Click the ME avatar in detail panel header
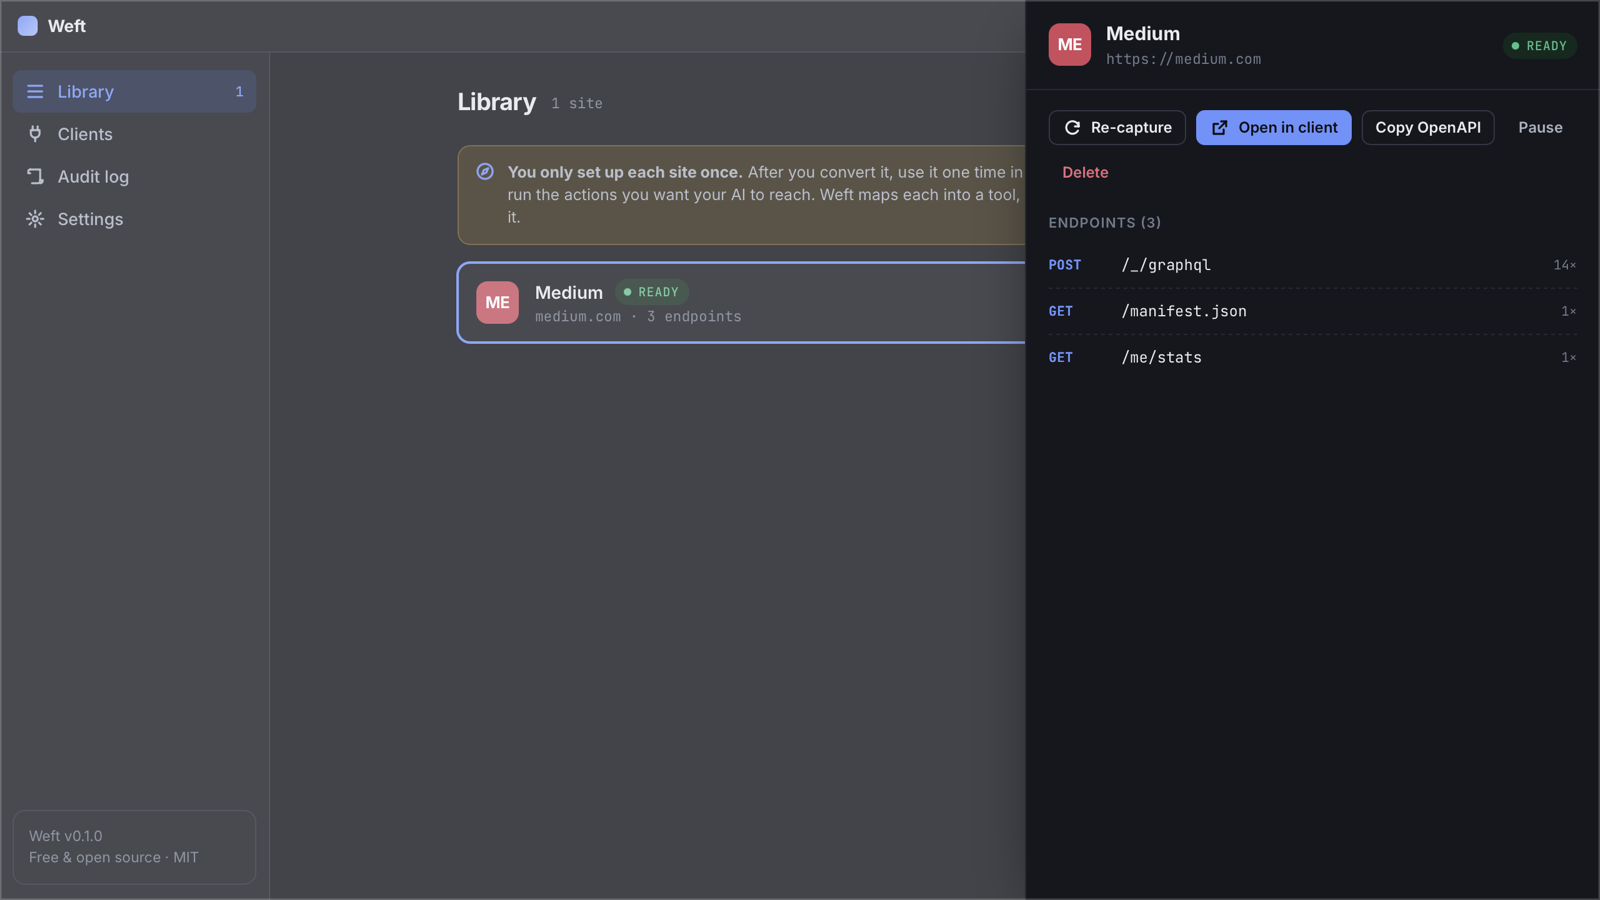1600x900 pixels. (1069, 45)
